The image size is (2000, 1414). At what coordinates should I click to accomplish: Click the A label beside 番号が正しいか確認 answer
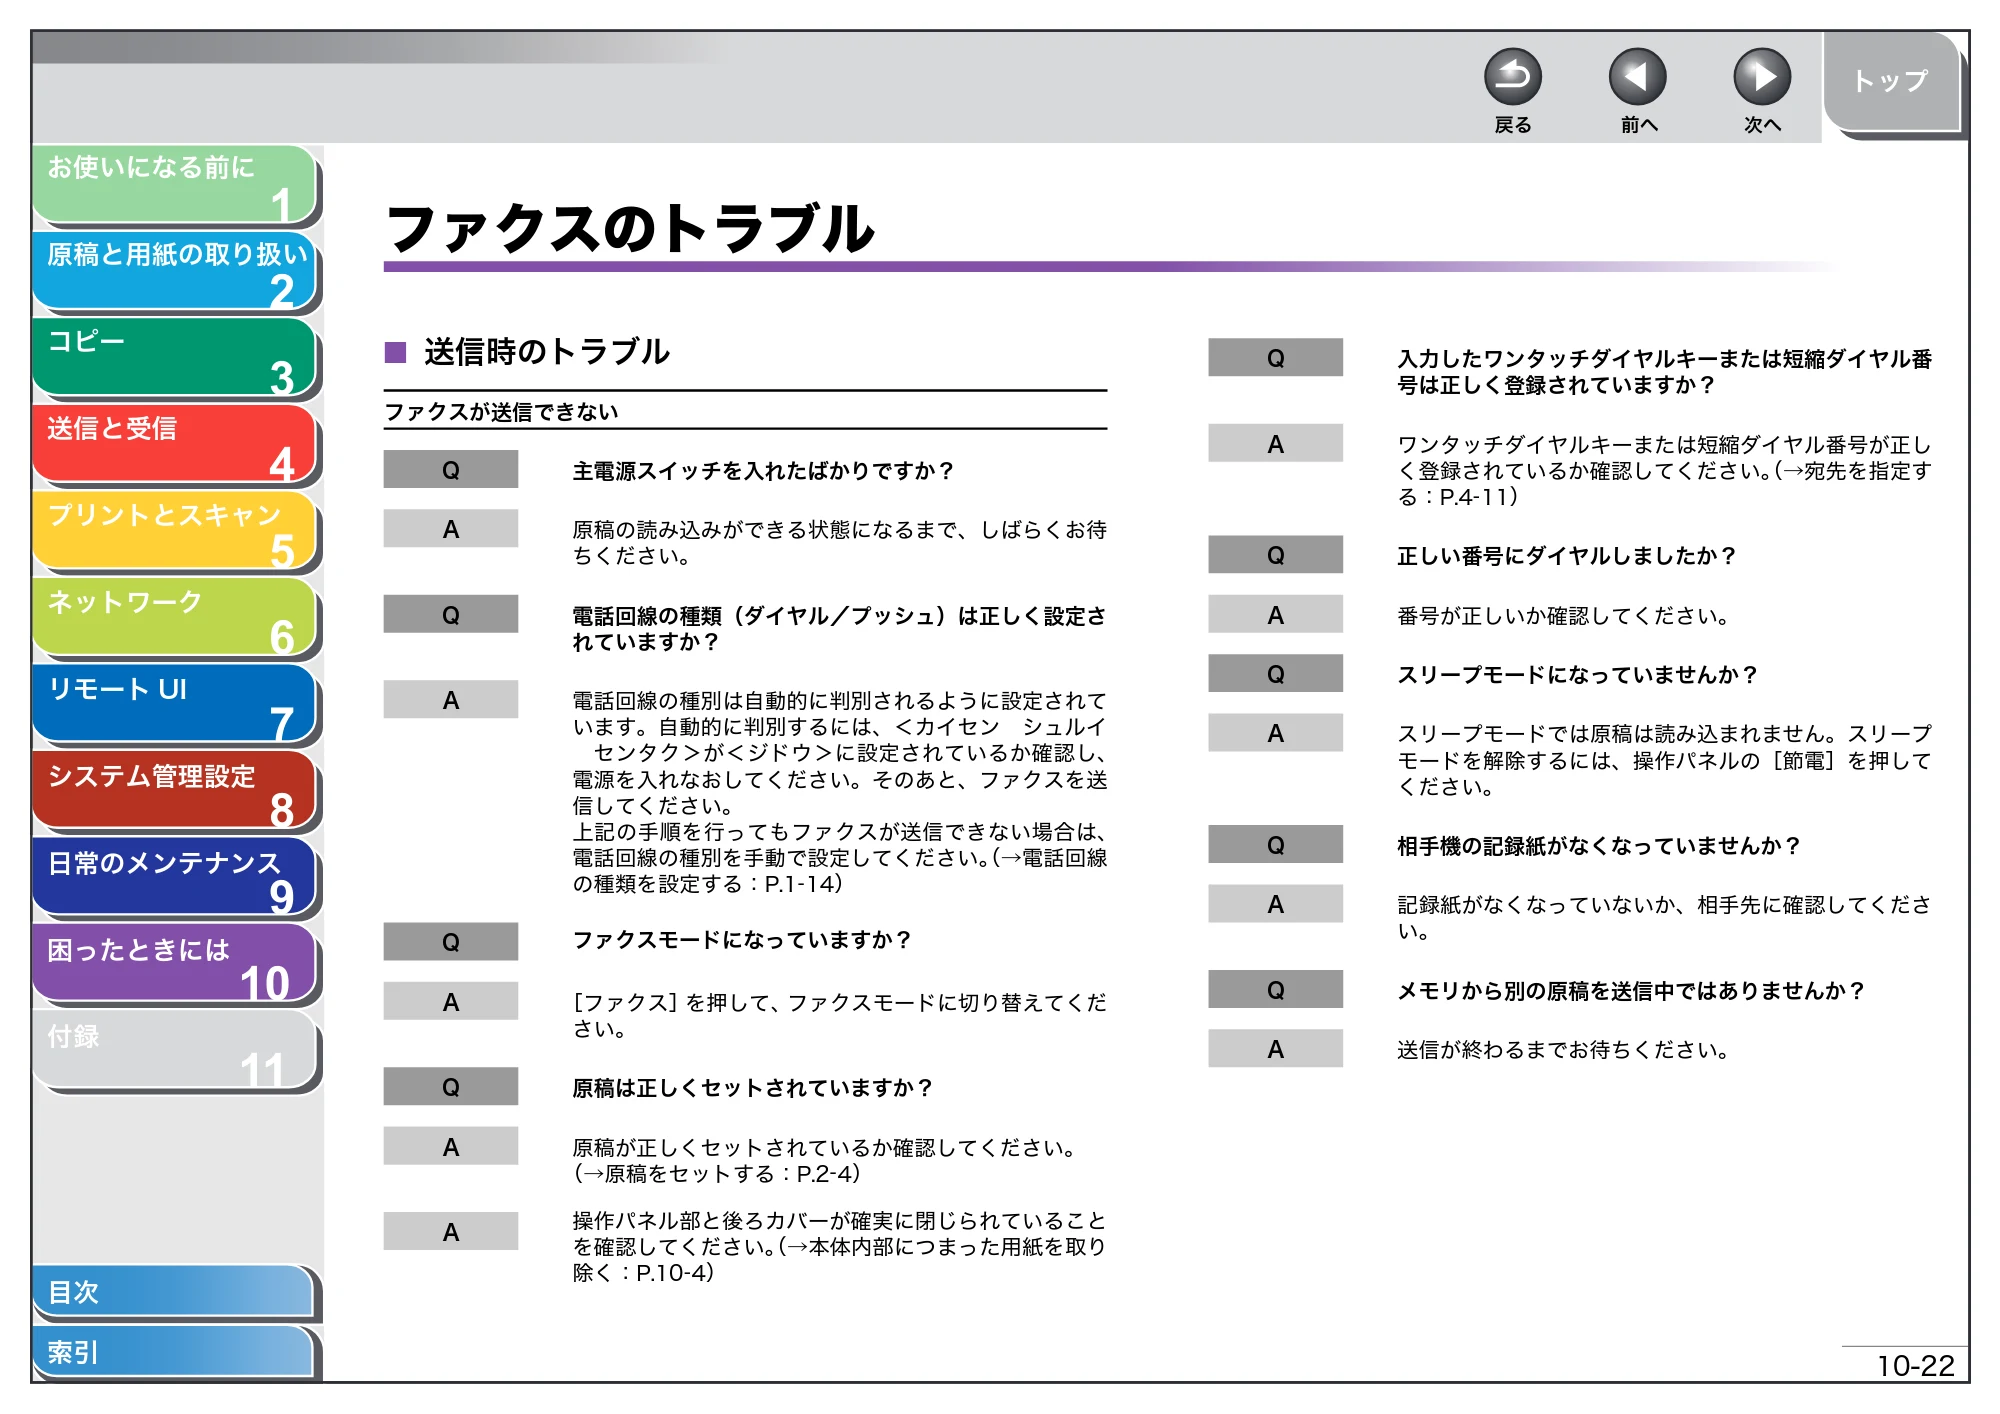1275,615
